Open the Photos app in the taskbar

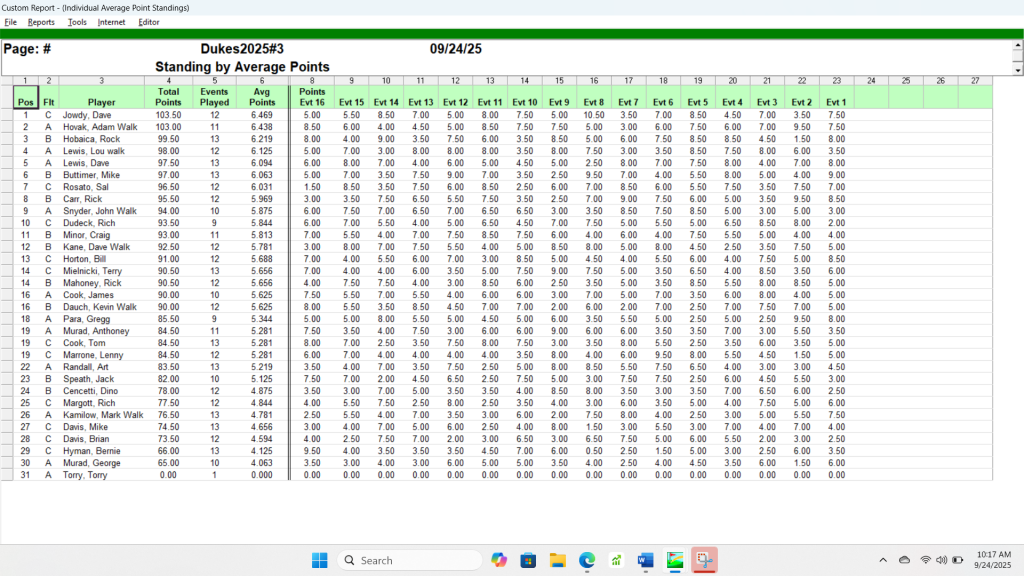coord(675,560)
